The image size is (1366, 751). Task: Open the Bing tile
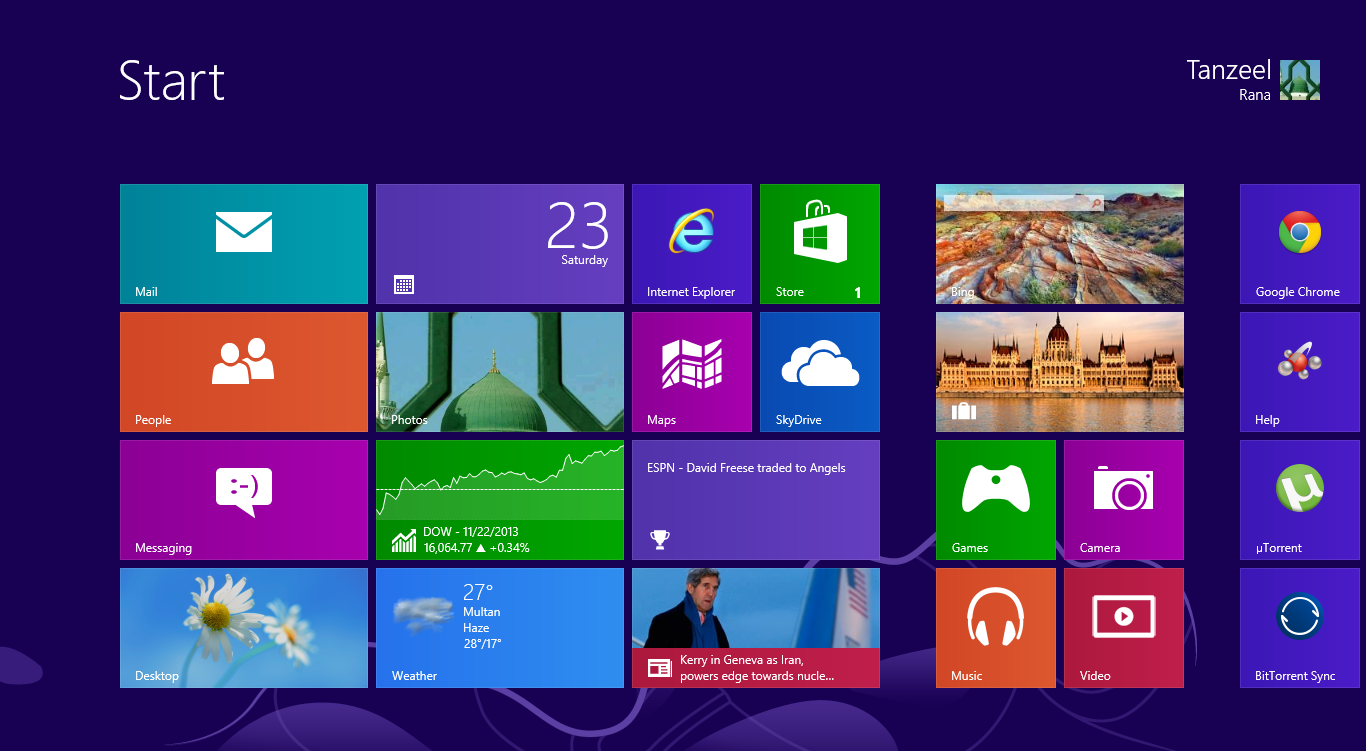click(x=1060, y=244)
